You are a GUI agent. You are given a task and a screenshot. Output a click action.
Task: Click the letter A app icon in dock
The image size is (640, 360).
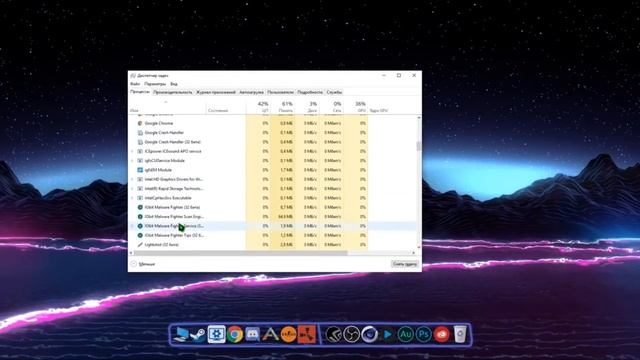point(270,334)
